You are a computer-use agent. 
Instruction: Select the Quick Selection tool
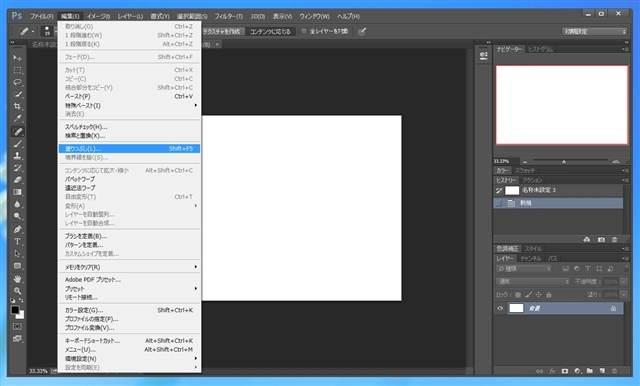(17, 94)
